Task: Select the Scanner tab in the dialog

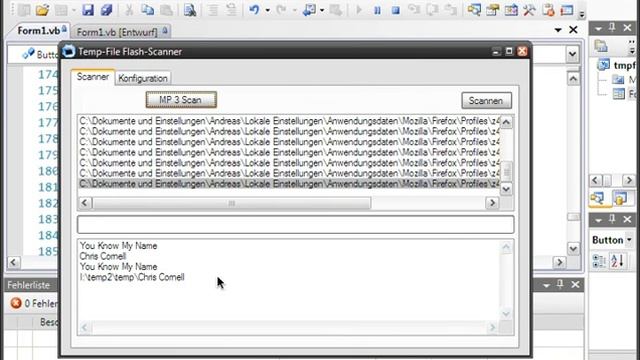Action: point(93,77)
